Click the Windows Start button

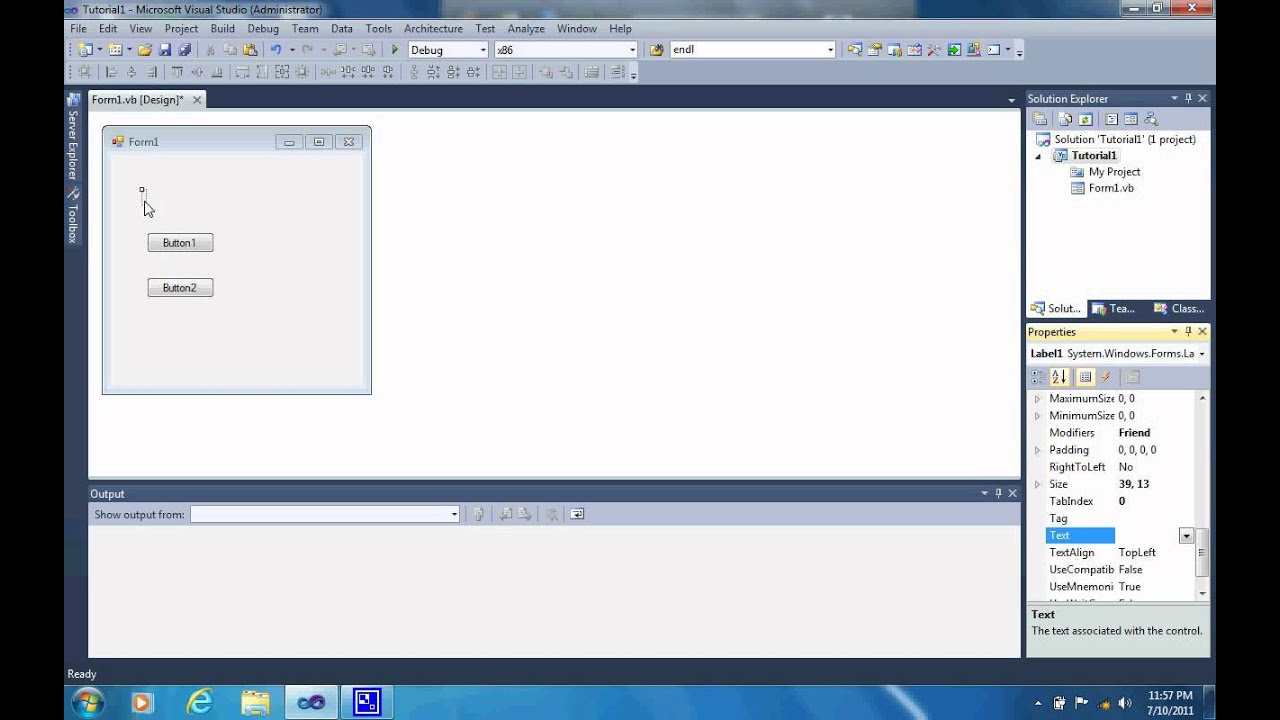point(88,702)
